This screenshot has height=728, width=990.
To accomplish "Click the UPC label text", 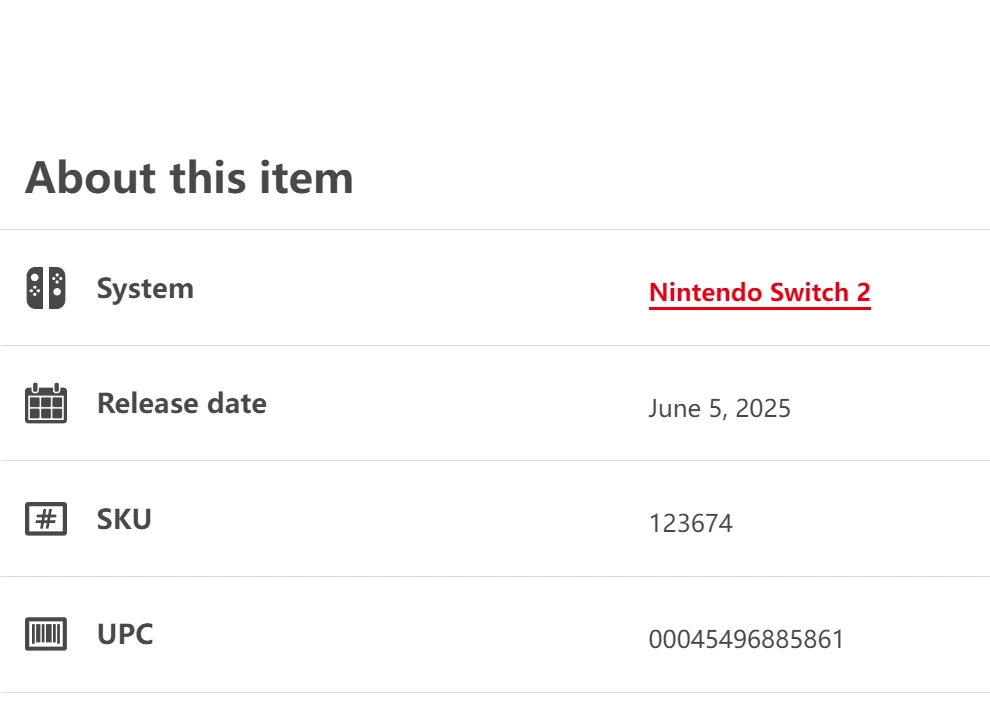I will pos(125,634).
